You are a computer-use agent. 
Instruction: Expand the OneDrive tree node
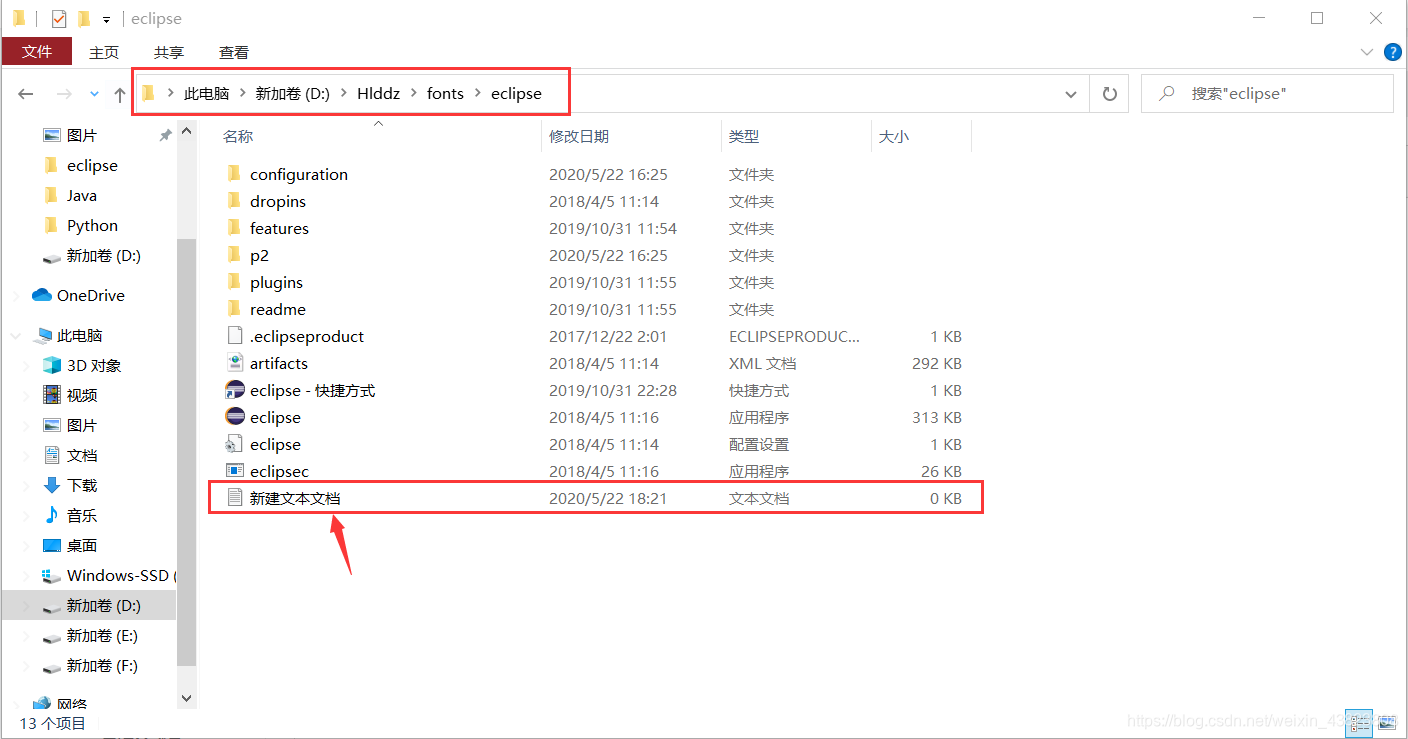point(15,296)
